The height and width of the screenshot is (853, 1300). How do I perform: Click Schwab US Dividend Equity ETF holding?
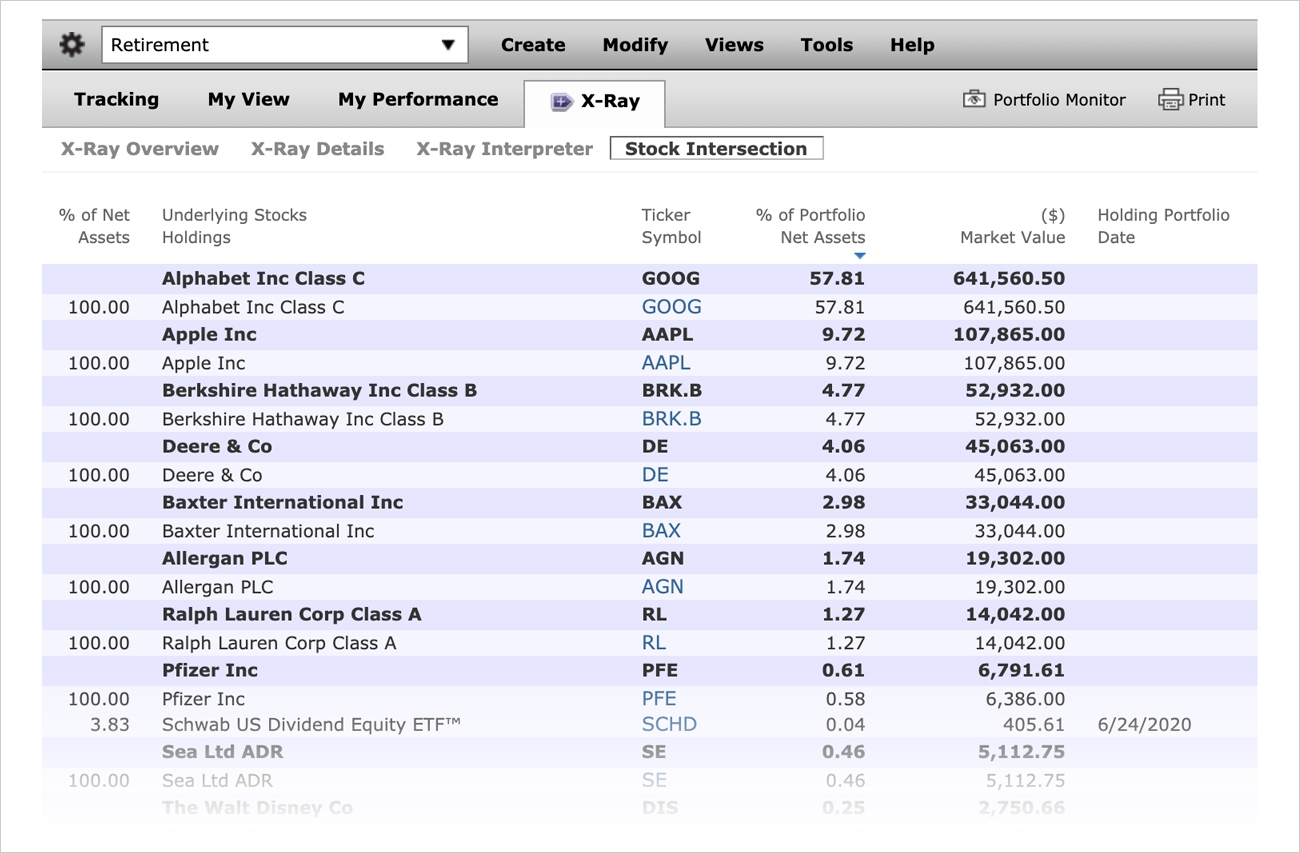tap(311, 725)
